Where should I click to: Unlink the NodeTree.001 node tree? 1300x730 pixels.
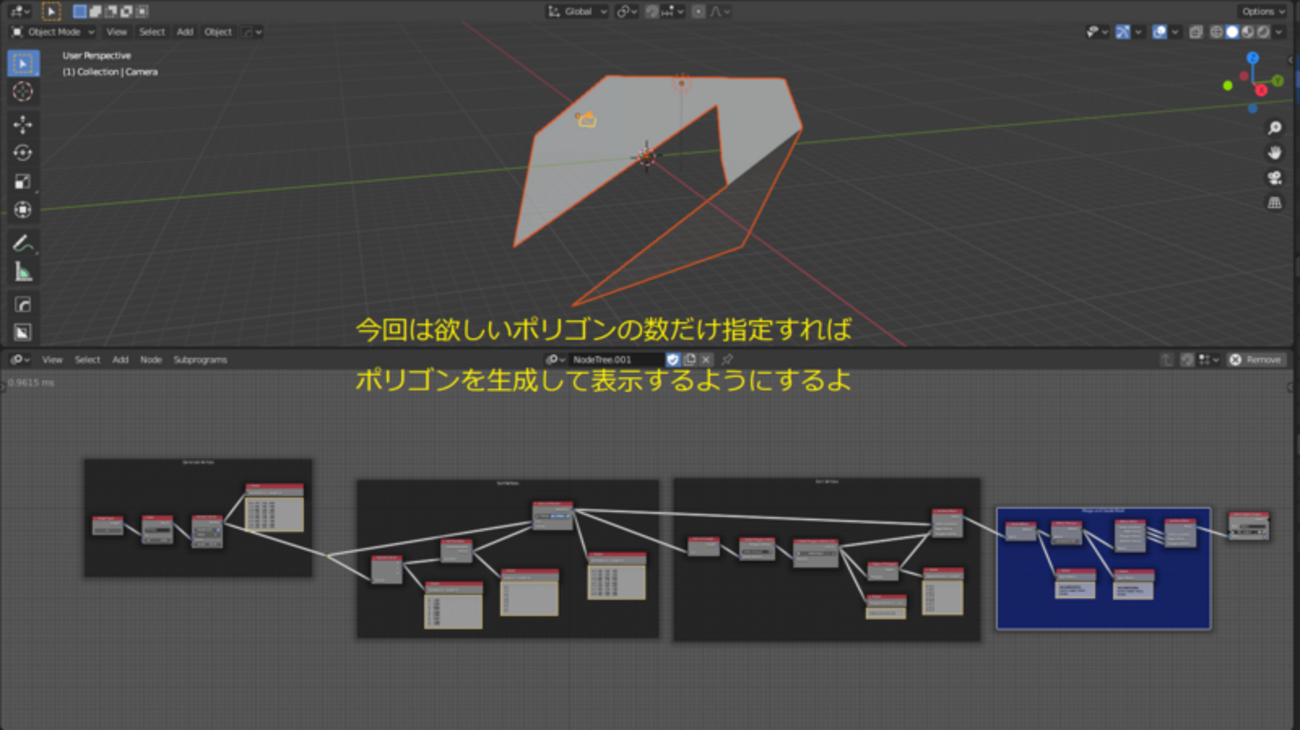pos(706,360)
